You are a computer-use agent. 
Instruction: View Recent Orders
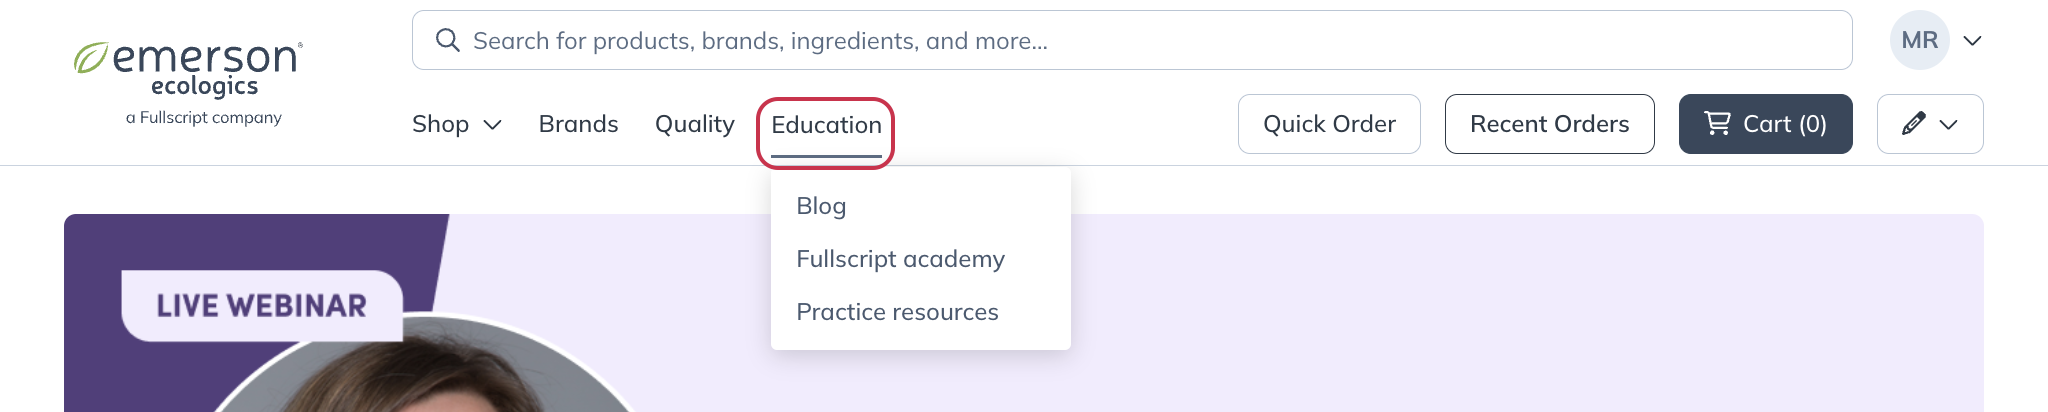1549,124
